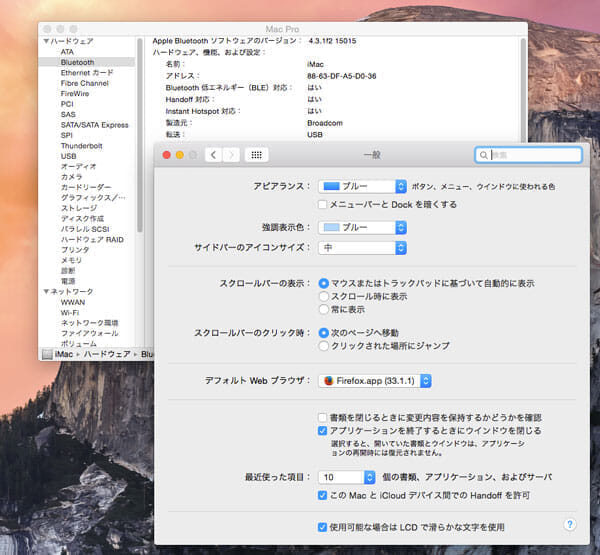Click the forward arrow in preferences toolbar
This screenshot has width=600, height=555.
tap(232, 155)
